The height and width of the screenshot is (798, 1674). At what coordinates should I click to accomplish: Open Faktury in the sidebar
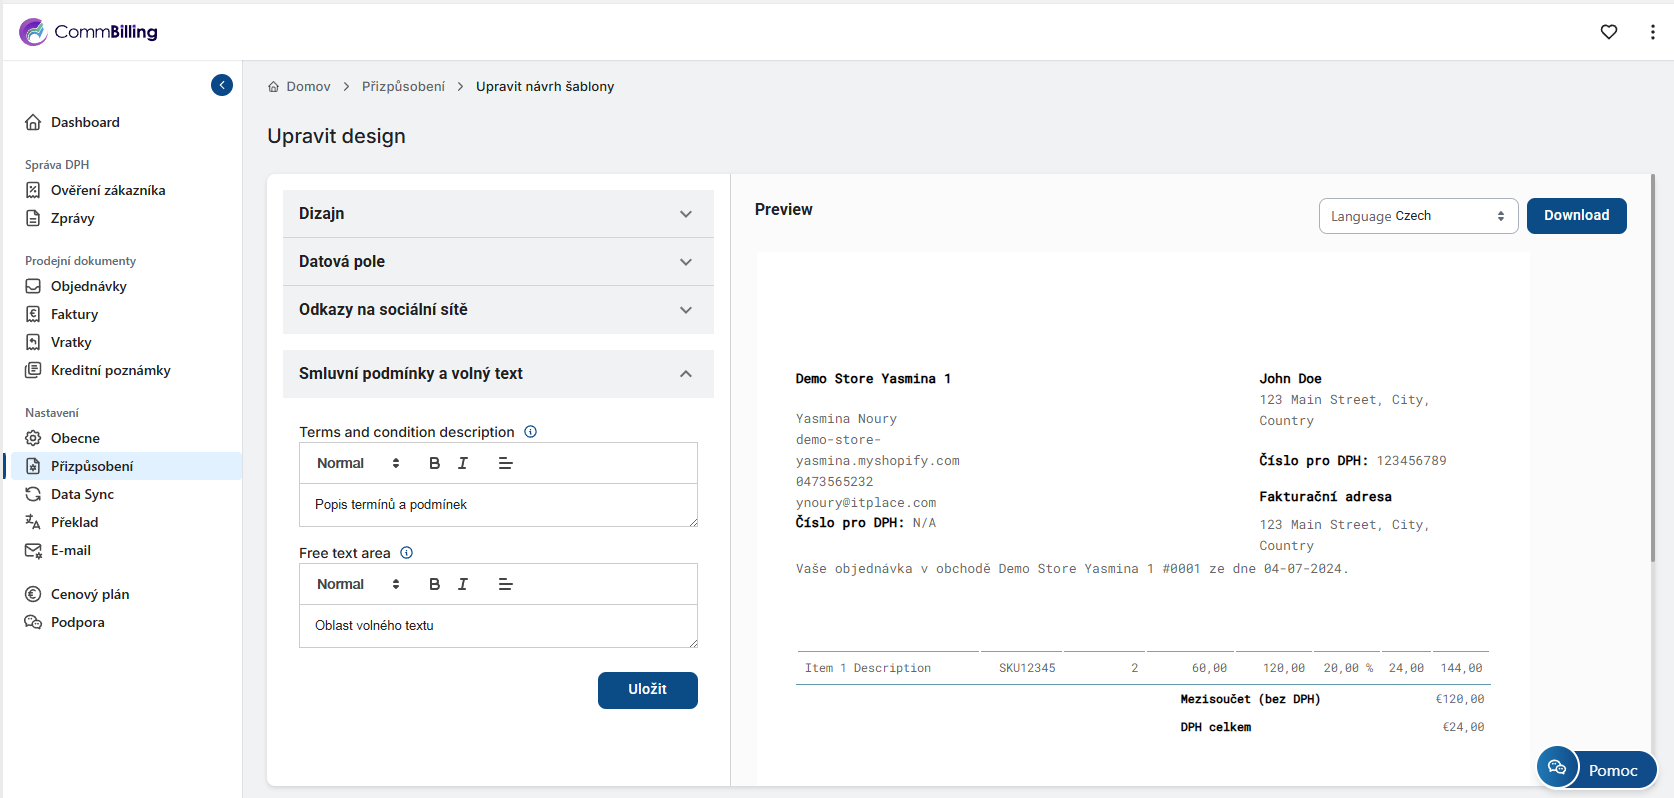[74, 314]
